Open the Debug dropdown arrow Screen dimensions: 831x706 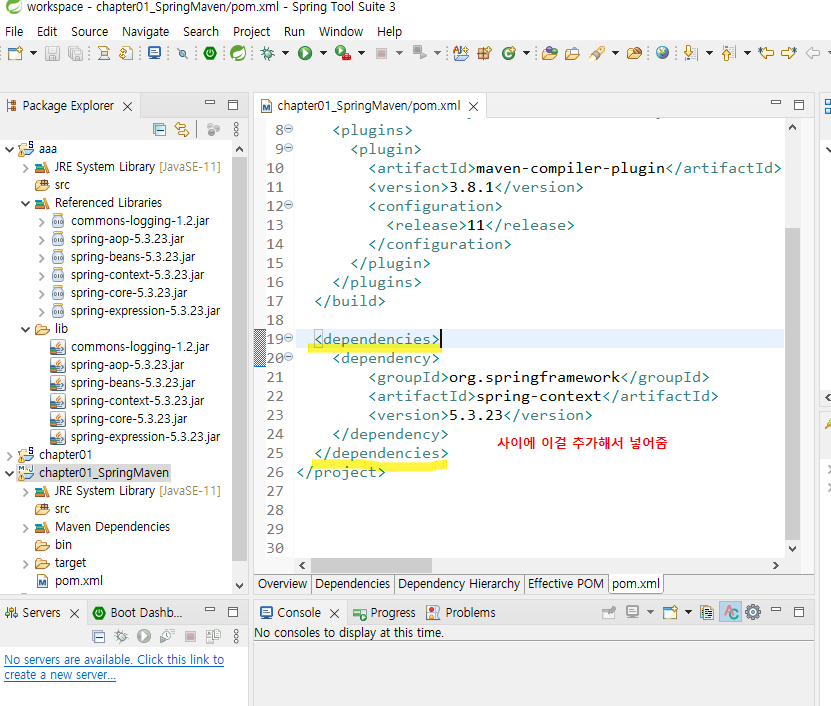[285, 53]
